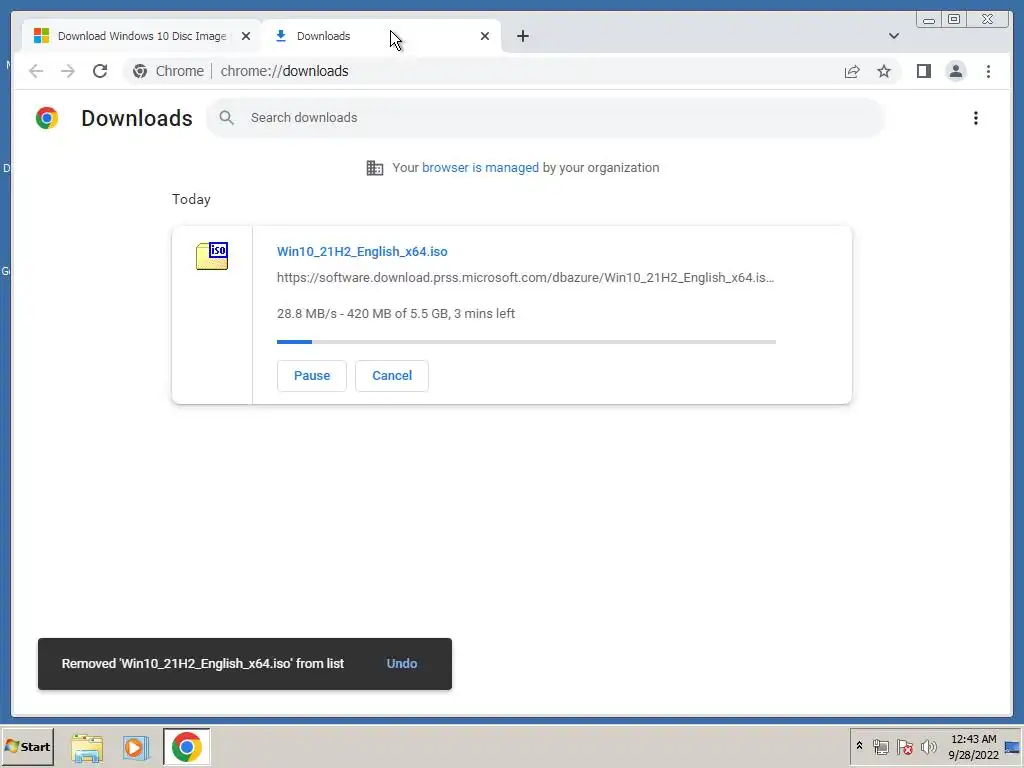
Task: Share this page using the share icon
Action: [x=852, y=71]
